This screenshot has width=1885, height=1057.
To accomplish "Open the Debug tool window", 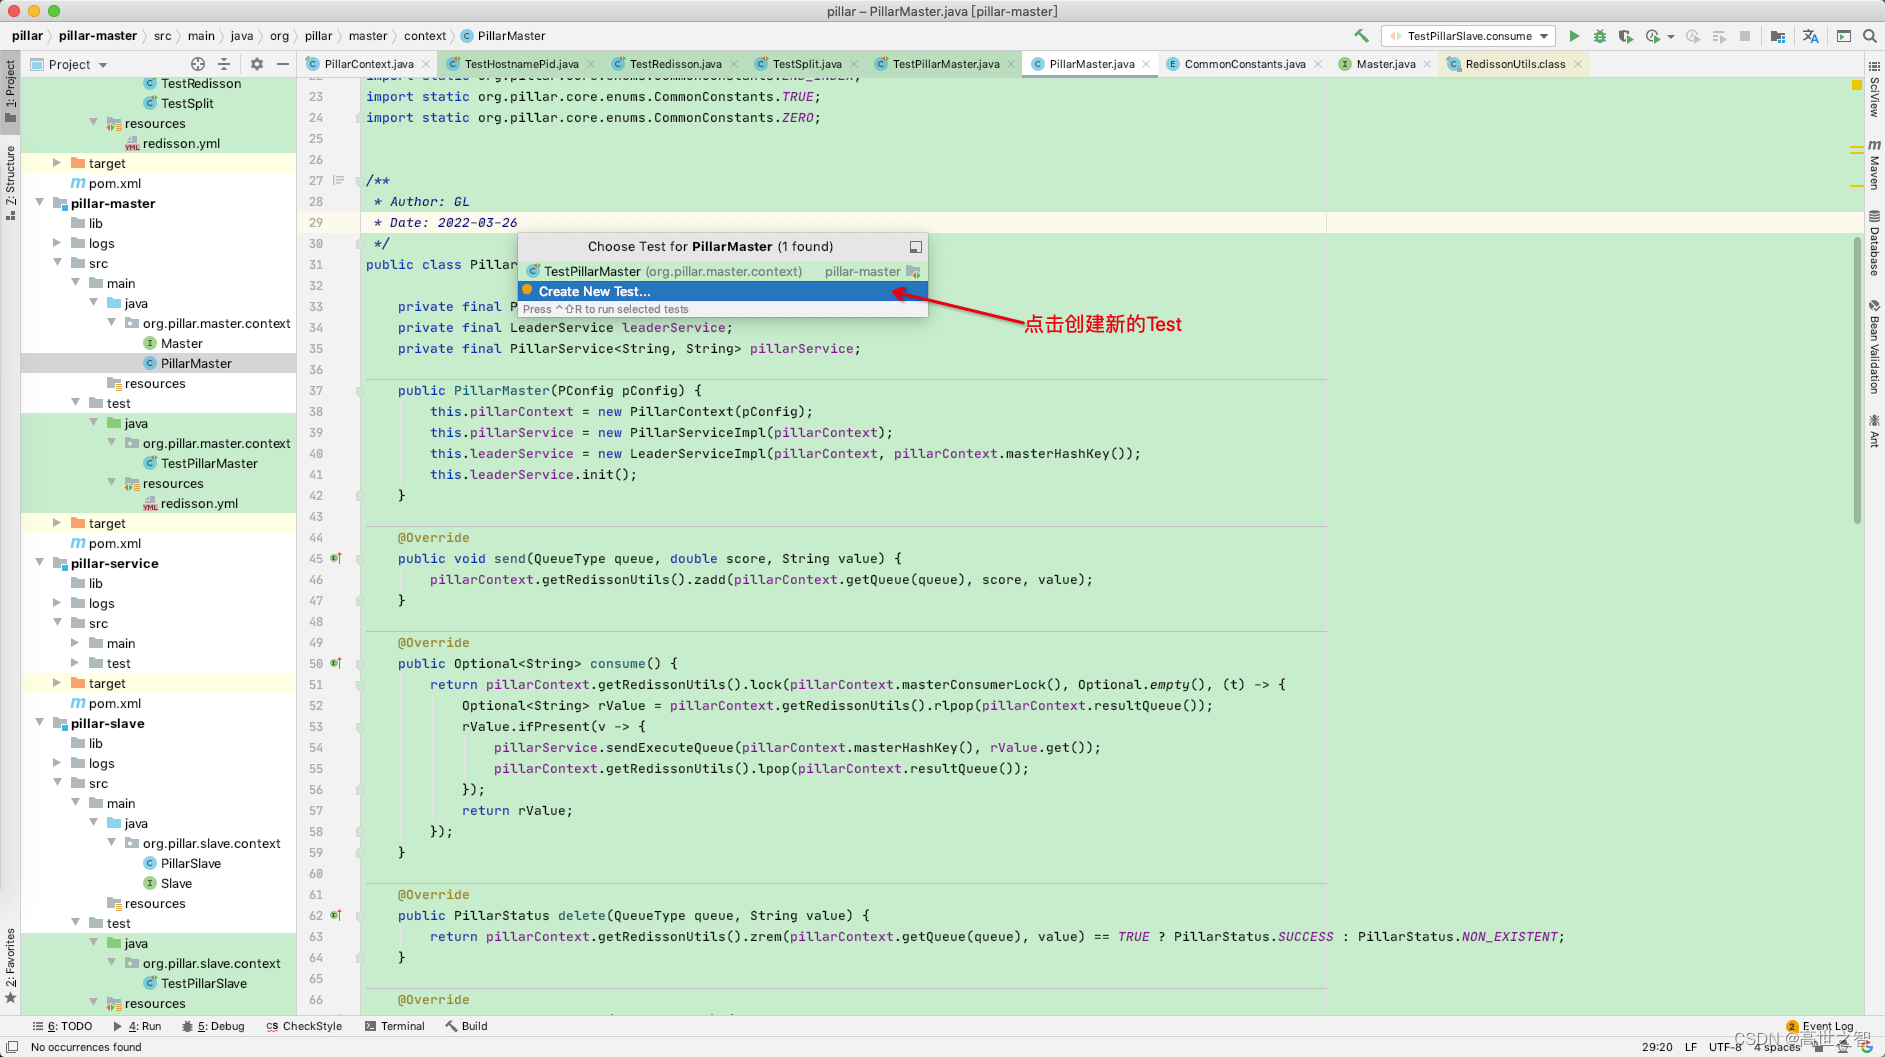I will pos(213,1026).
